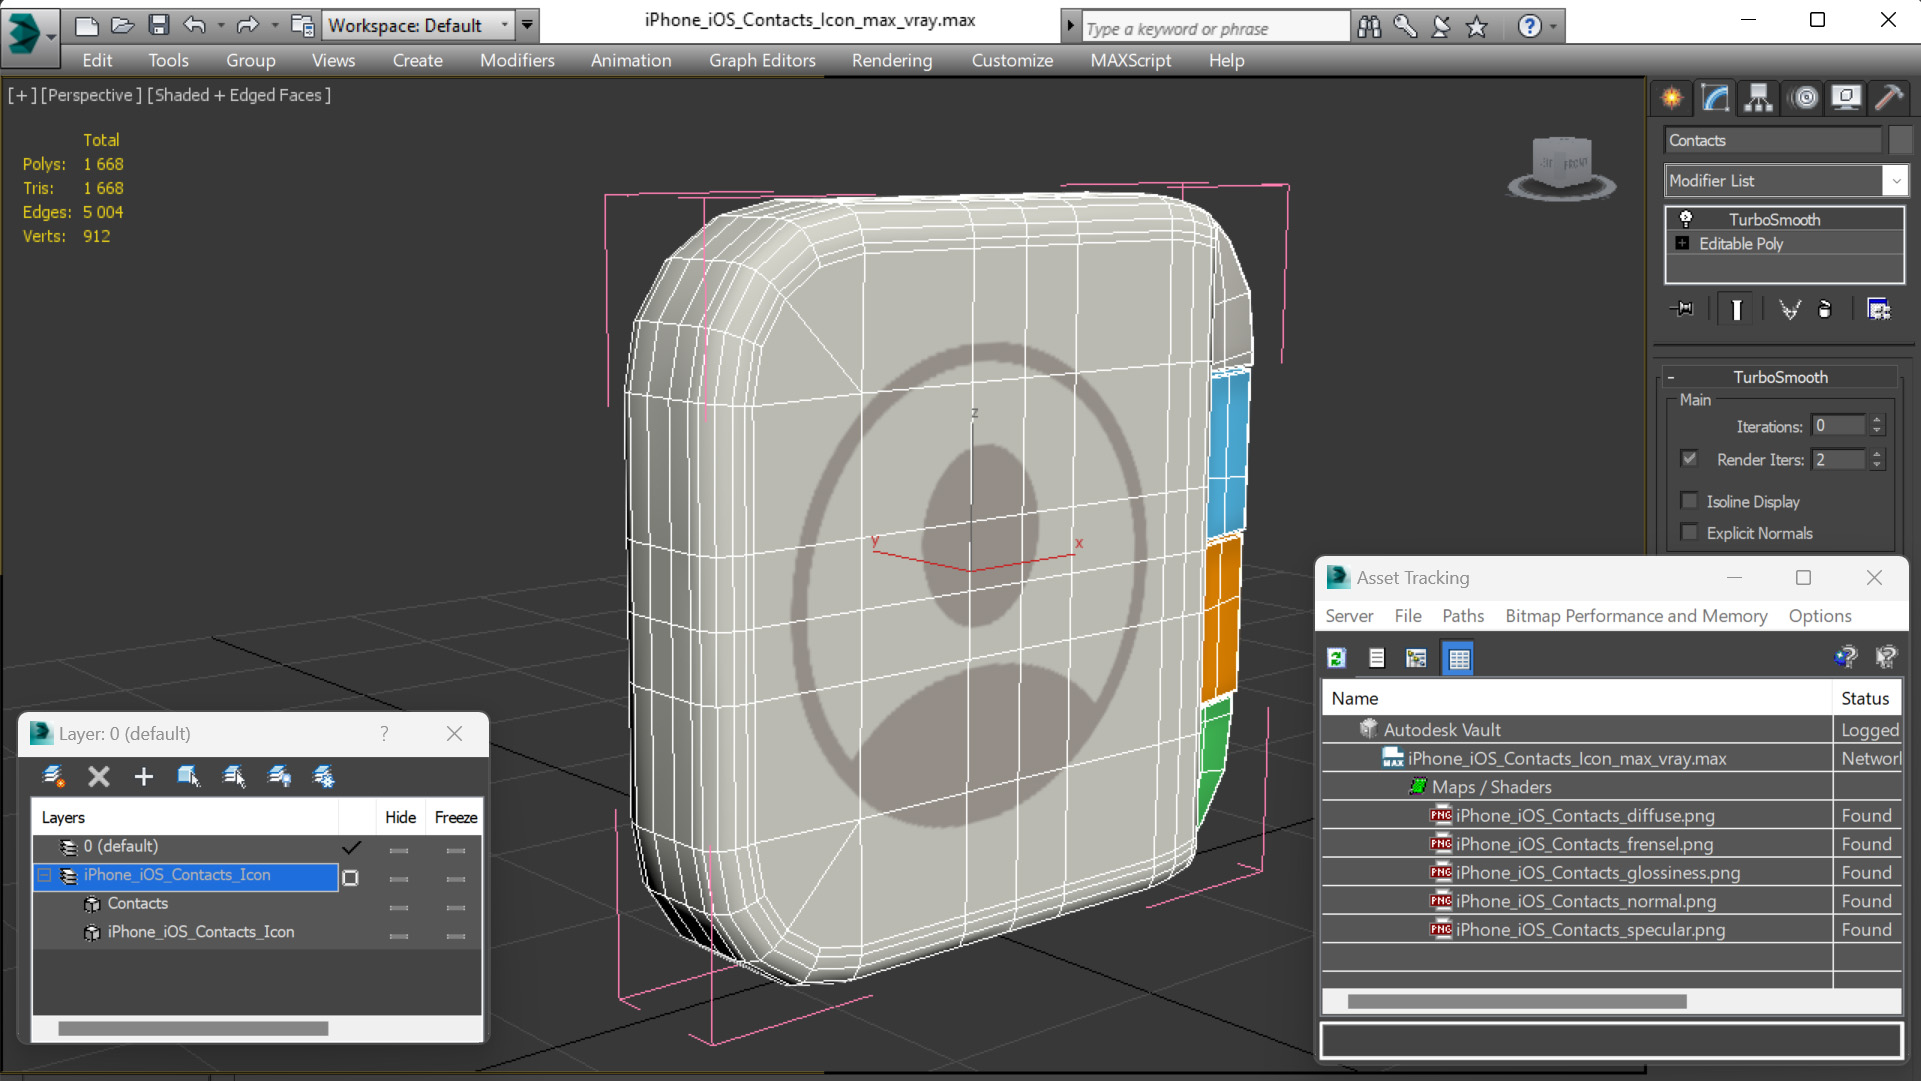Open Bitmap Performance and Memory menu
Image resolution: width=1921 pixels, height=1081 pixels.
coord(1636,616)
